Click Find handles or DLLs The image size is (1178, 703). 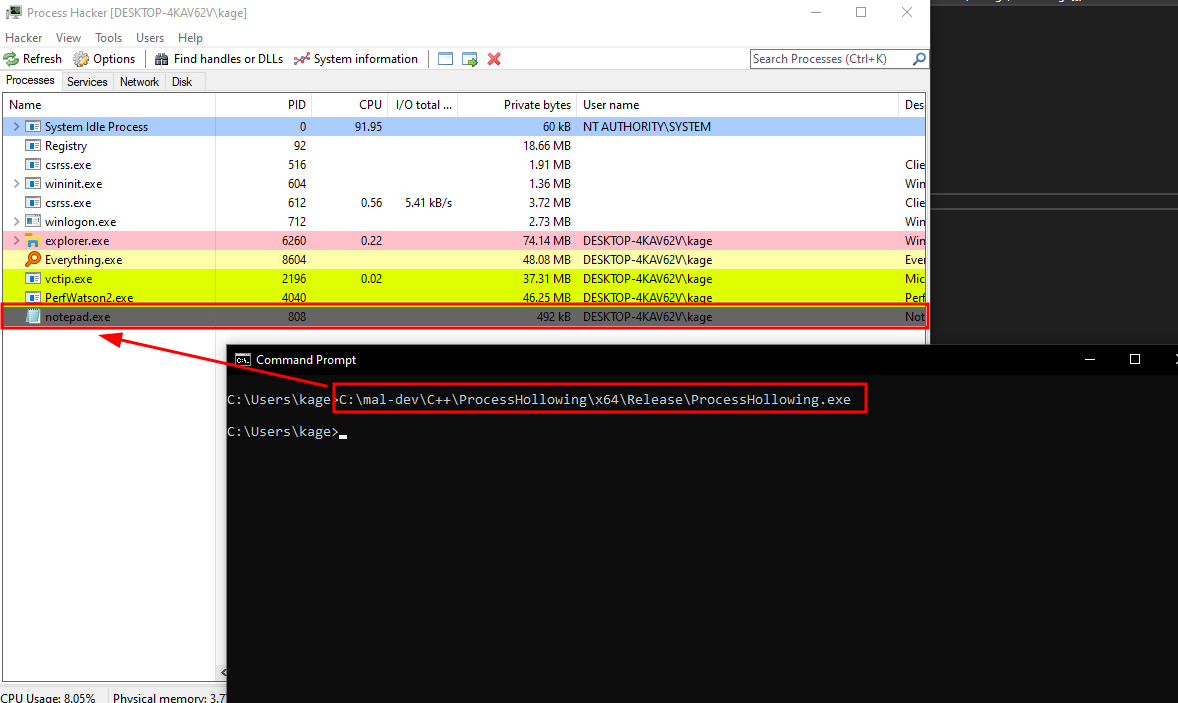(x=219, y=59)
